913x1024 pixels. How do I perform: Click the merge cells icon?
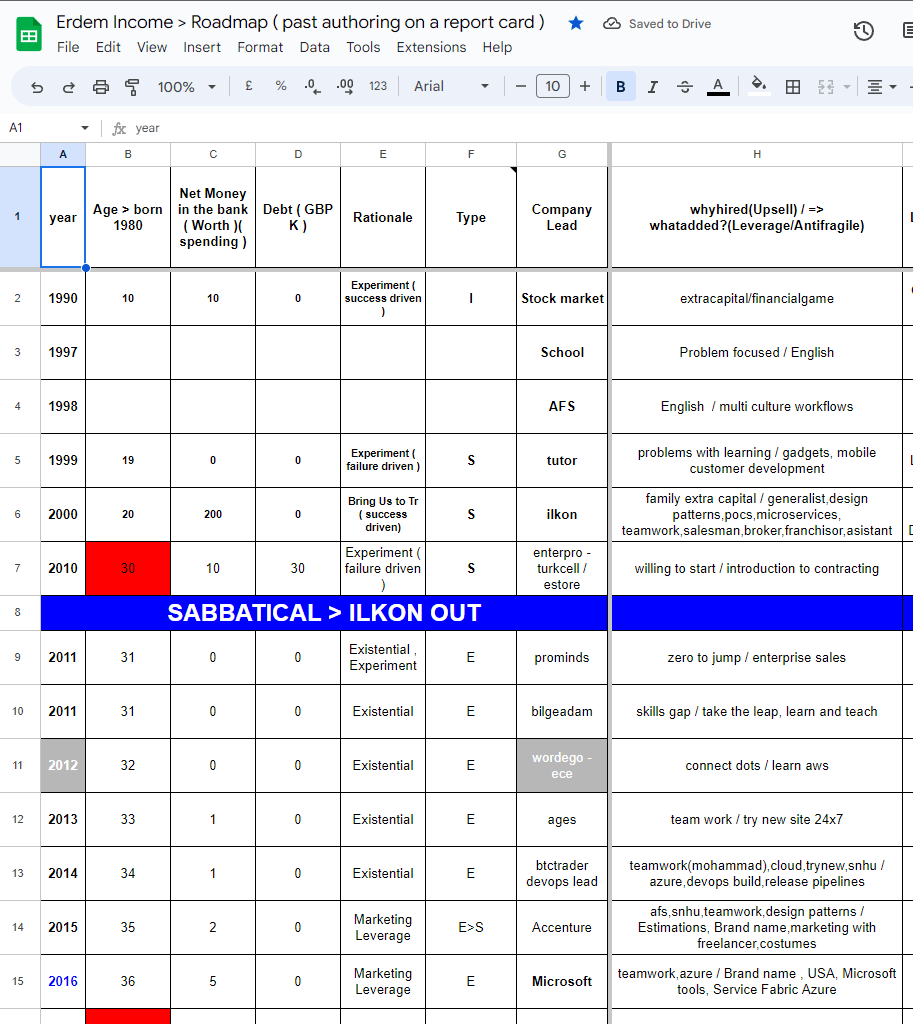coord(825,86)
